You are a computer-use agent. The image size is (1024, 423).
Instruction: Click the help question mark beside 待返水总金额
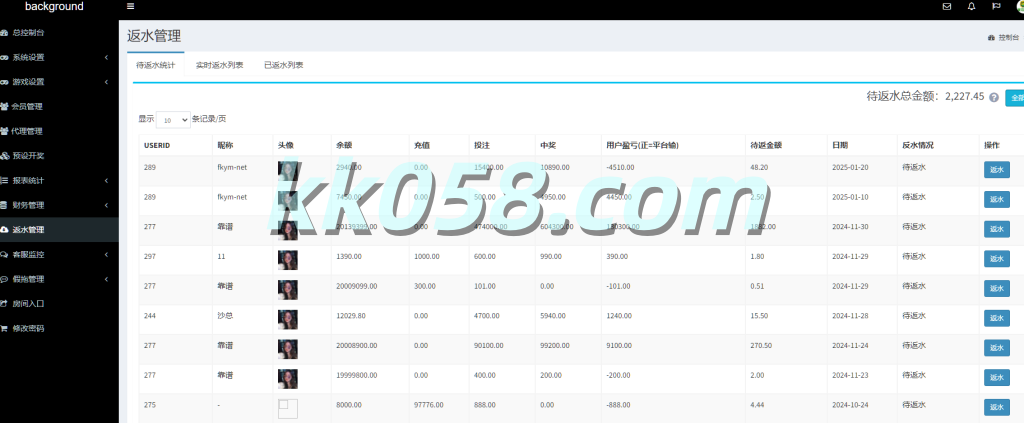[994, 97]
